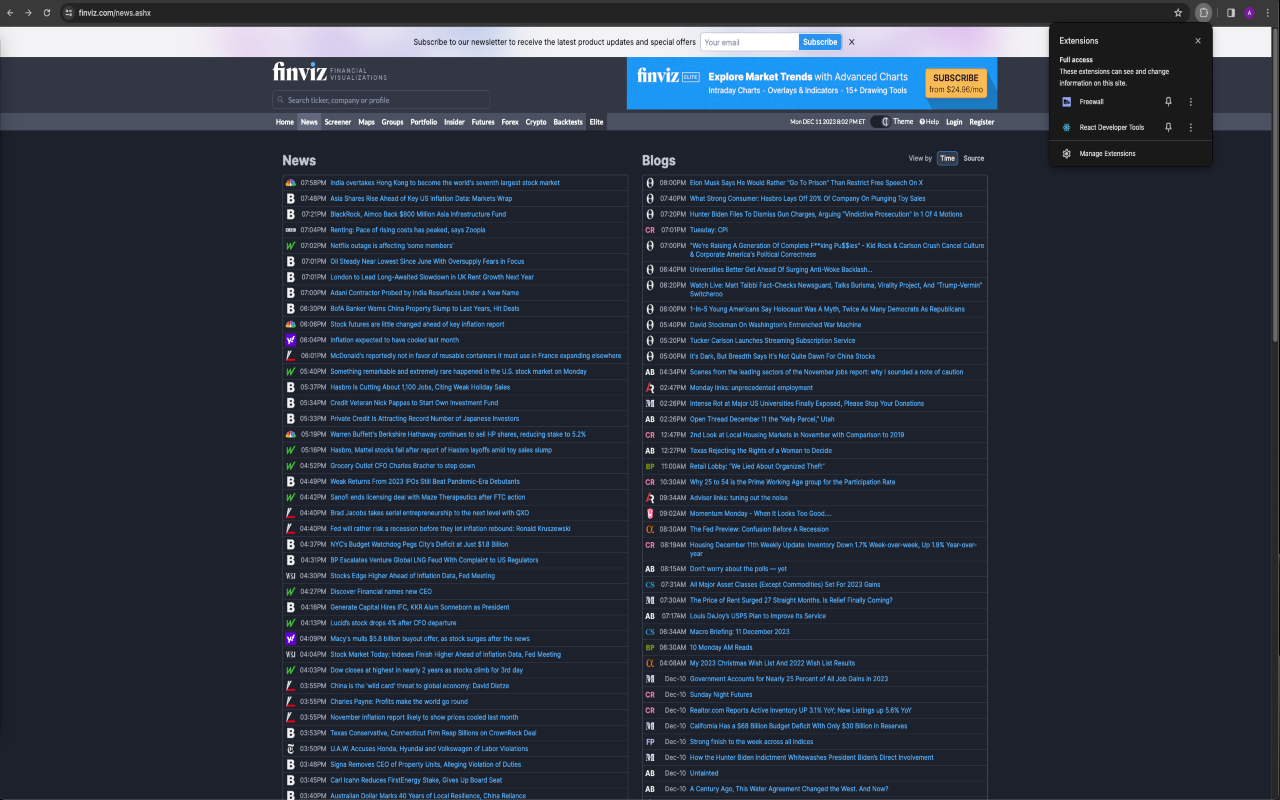
Task: Open the Crypto section
Action: [x=535, y=121]
